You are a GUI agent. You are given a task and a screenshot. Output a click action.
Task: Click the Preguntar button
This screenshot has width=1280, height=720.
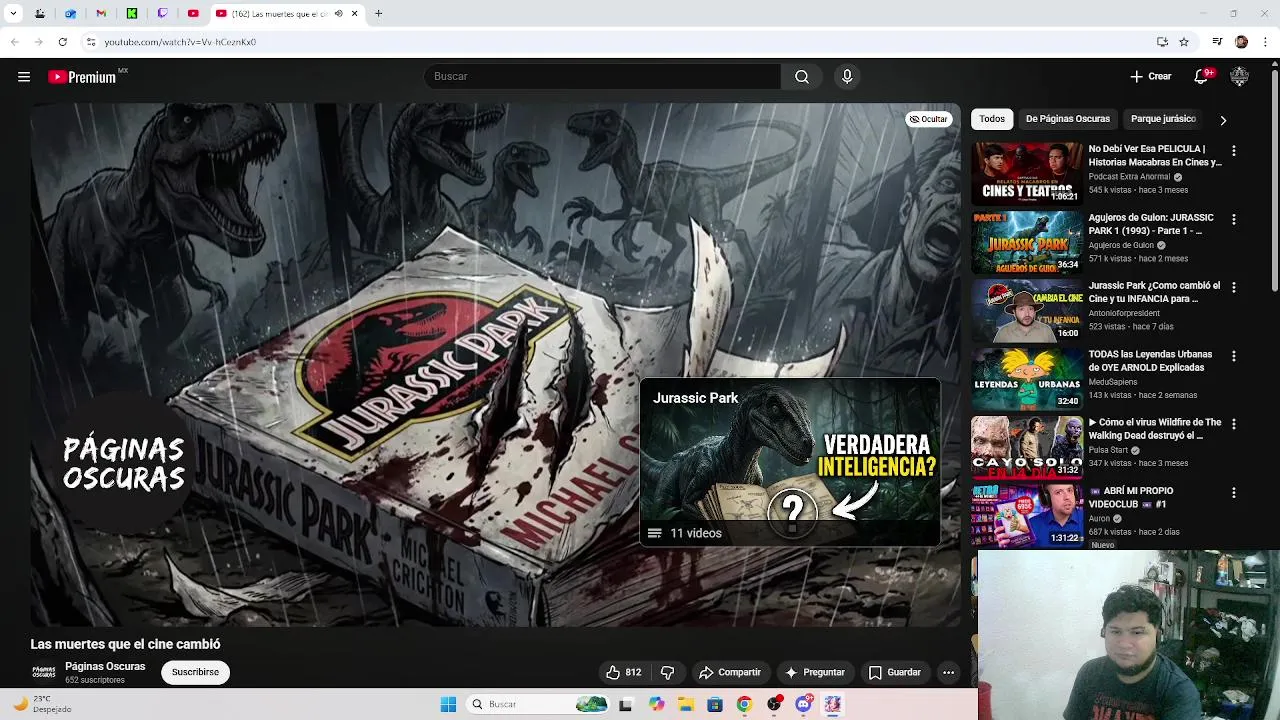click(x=815, y=672)
